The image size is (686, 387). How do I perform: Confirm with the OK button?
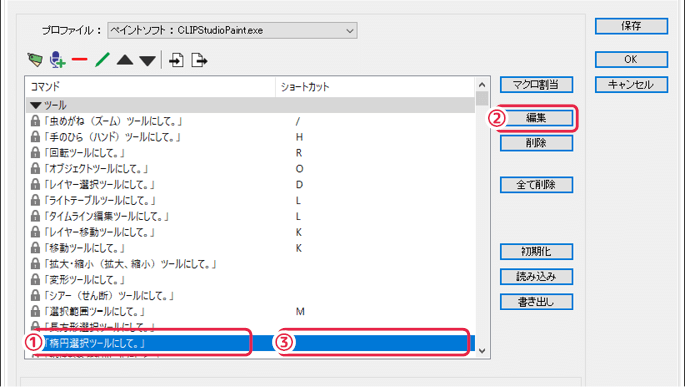click(x=631, y=59)
